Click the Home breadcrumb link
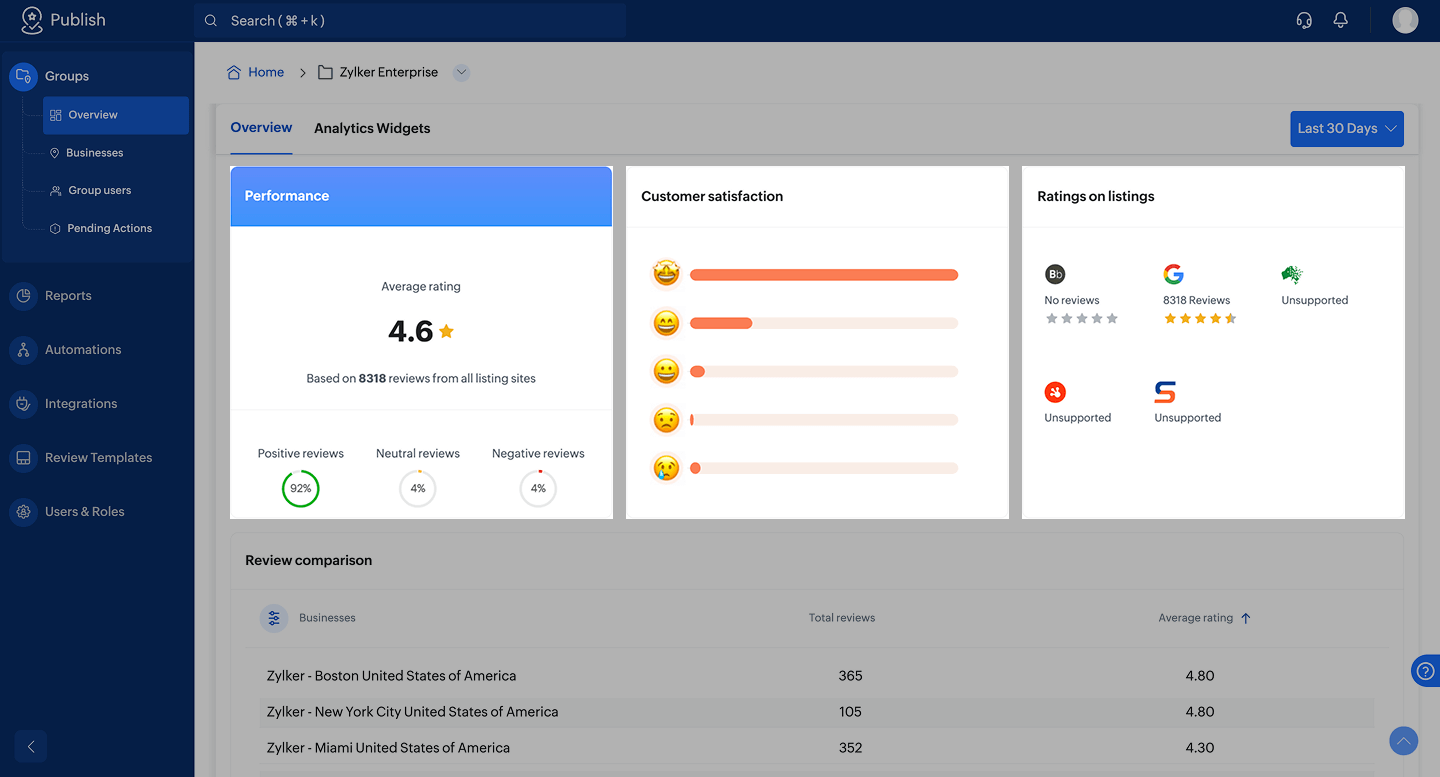The width and height of the screenshot is (1440, 777). coord(265,72)
